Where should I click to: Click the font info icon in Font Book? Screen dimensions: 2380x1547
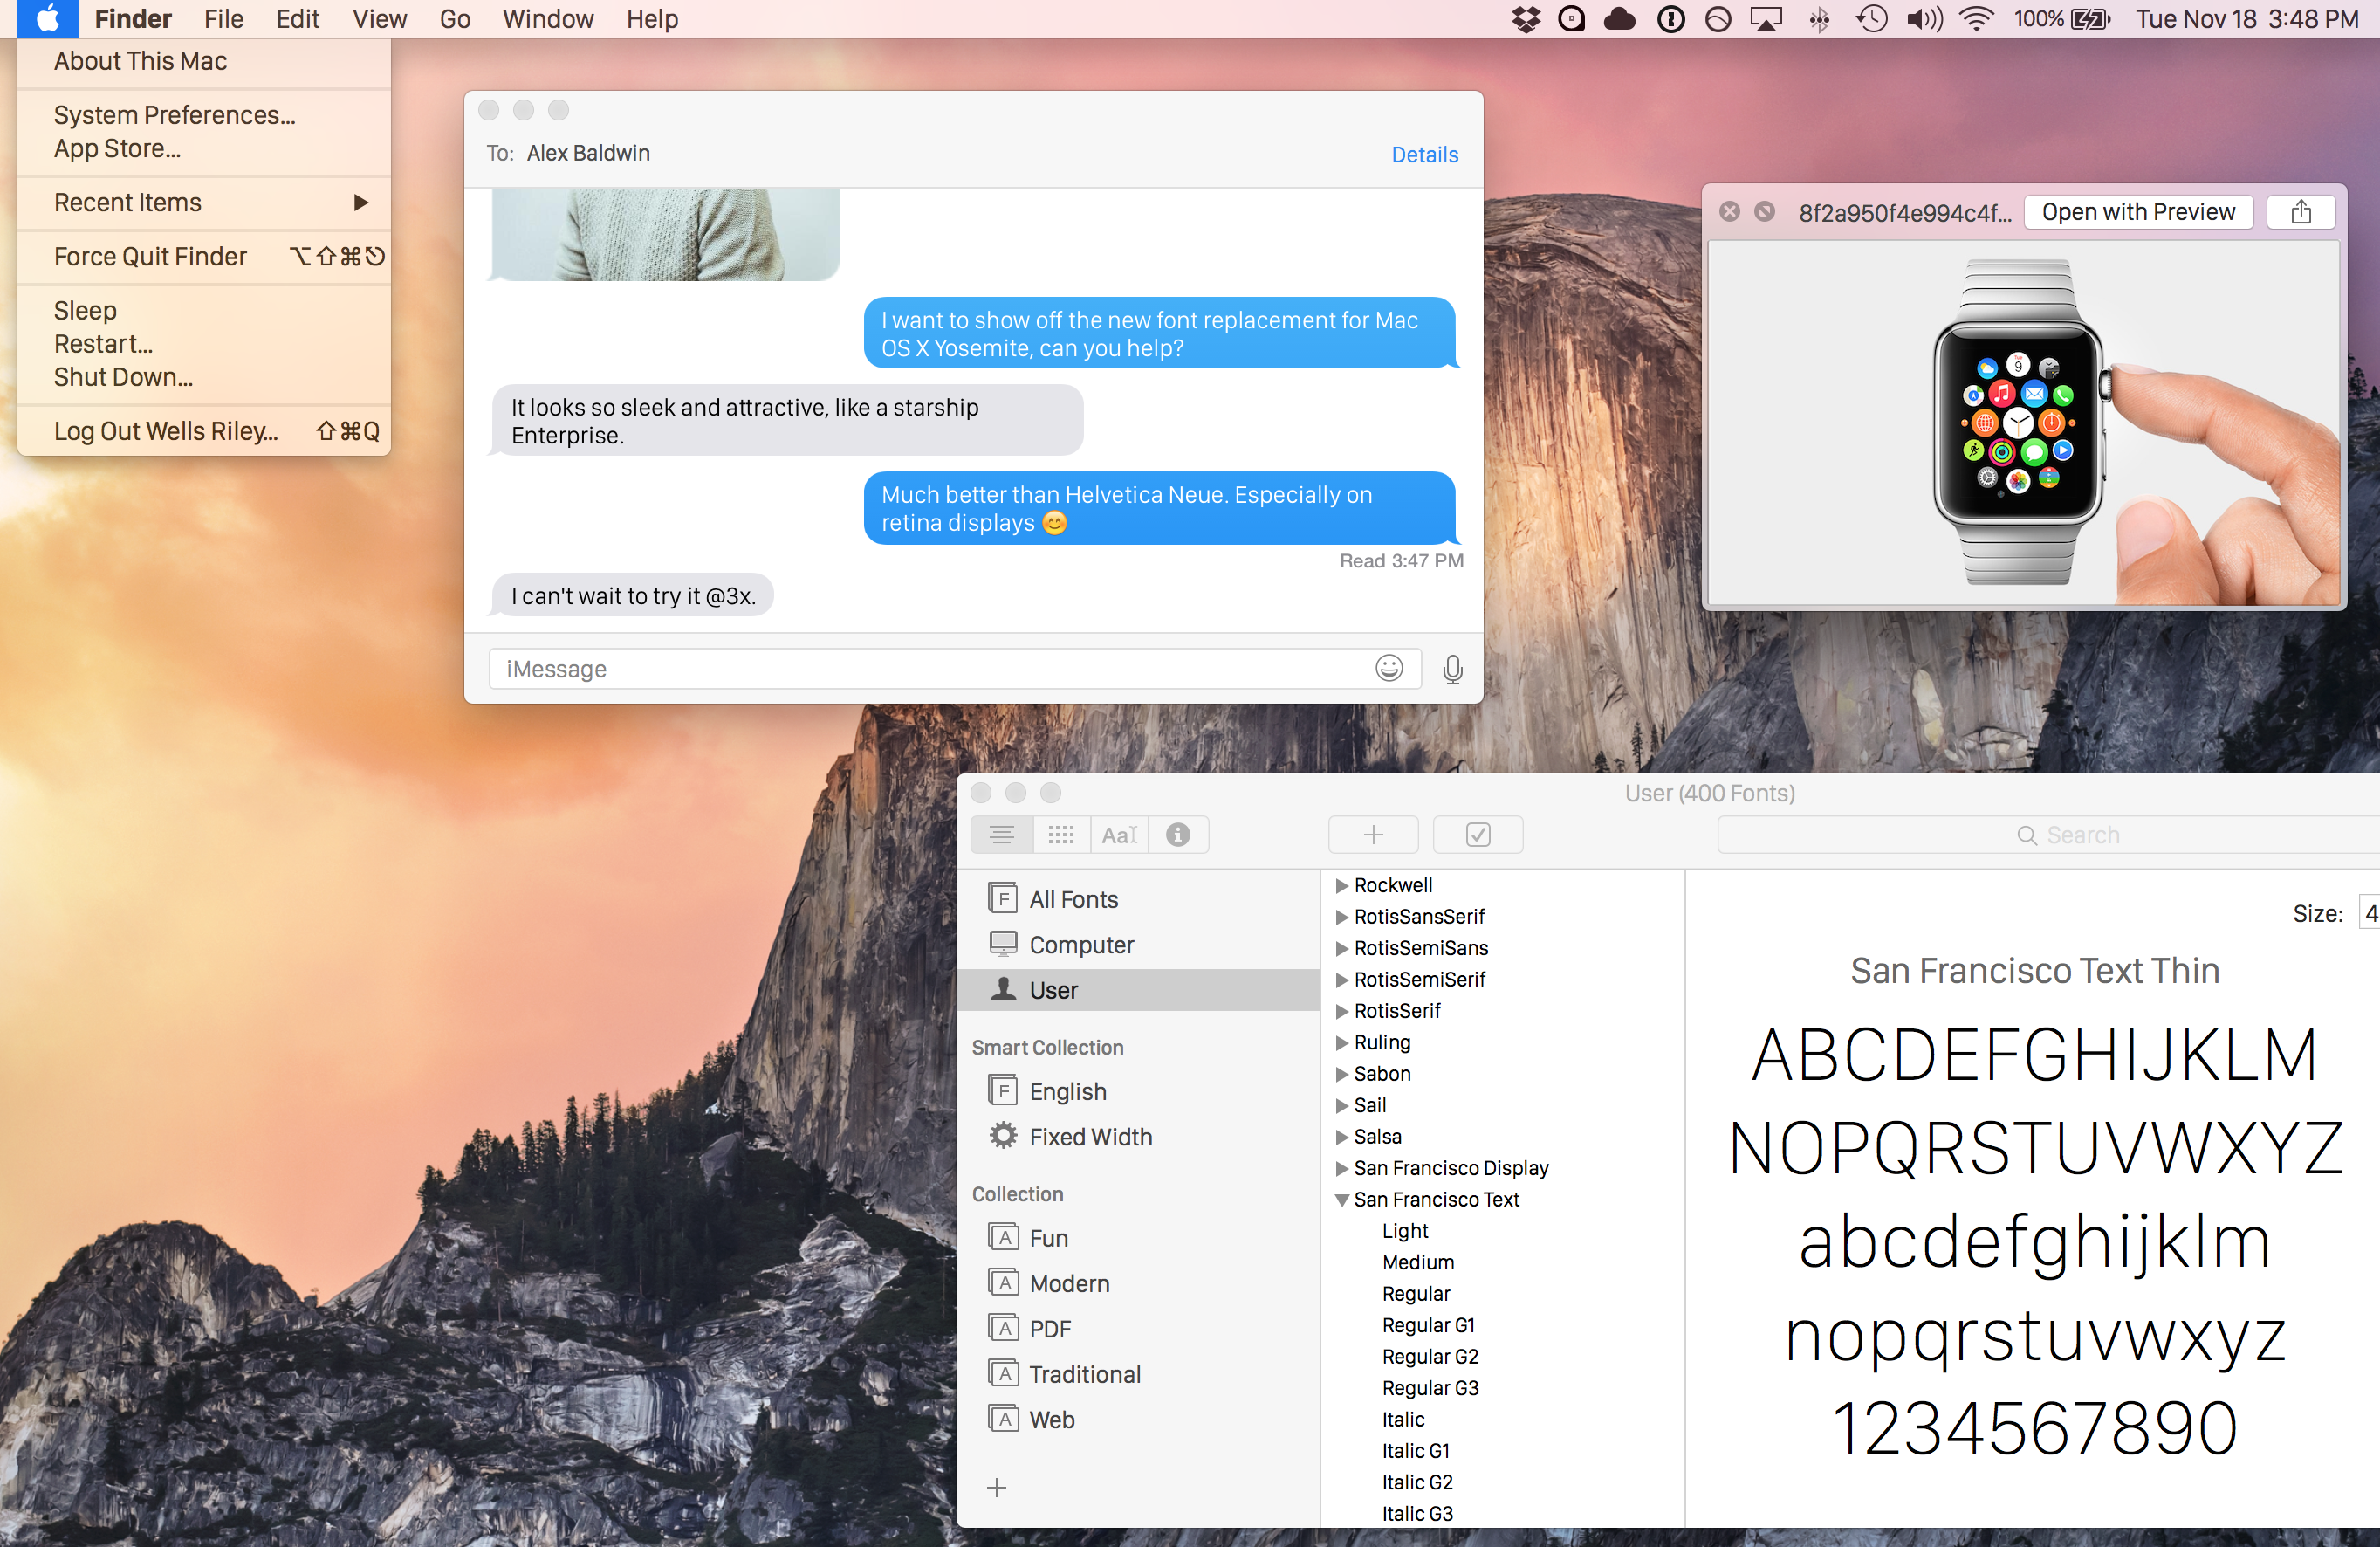[1180, 836]
